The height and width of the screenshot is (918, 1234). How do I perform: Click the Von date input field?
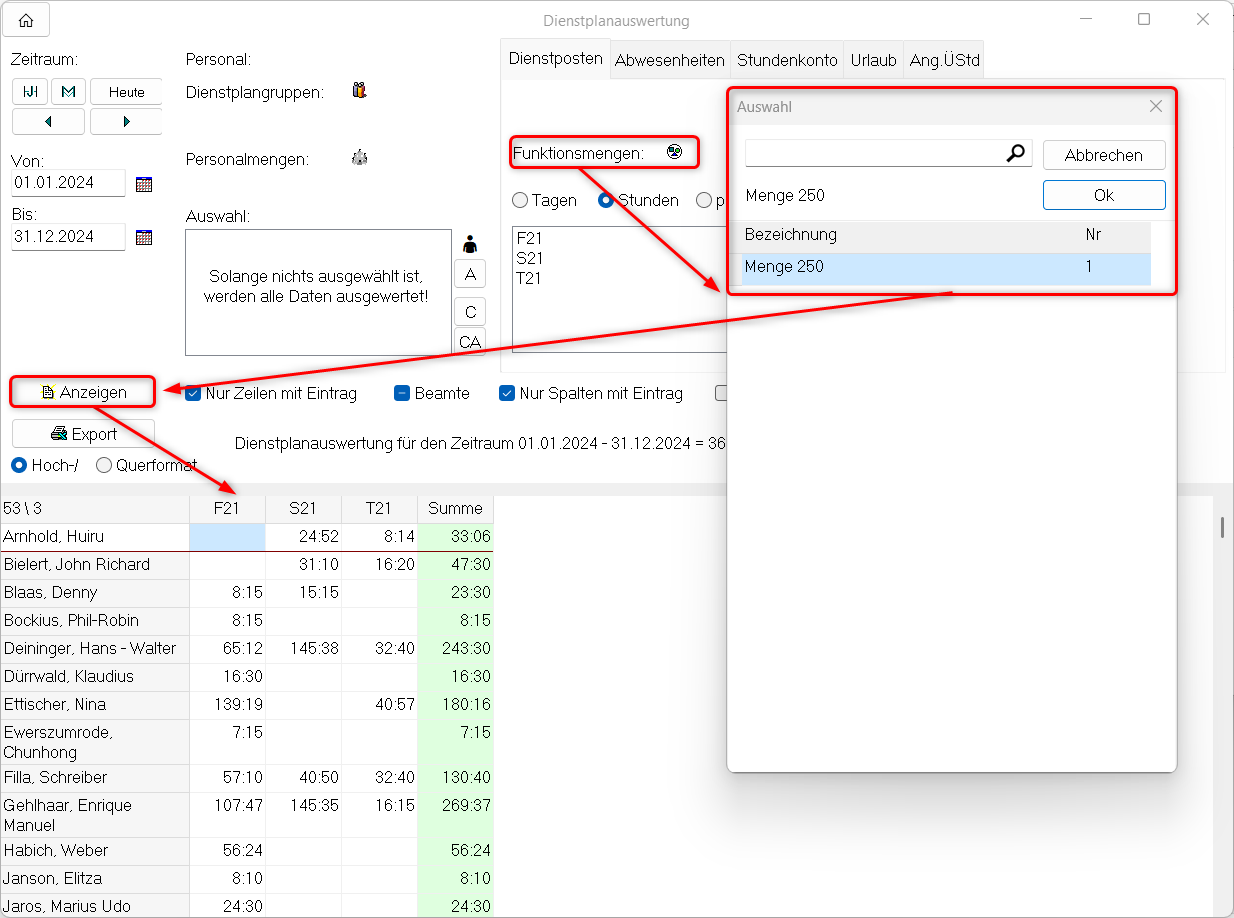(68, 184)
